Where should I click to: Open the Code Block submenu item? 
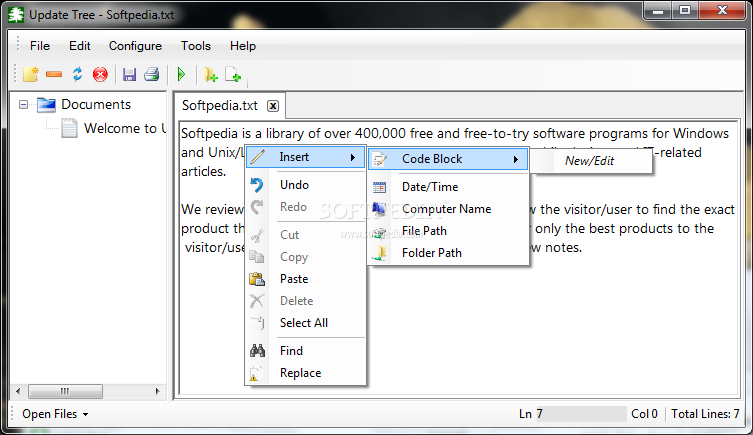(x=448, y=159)
